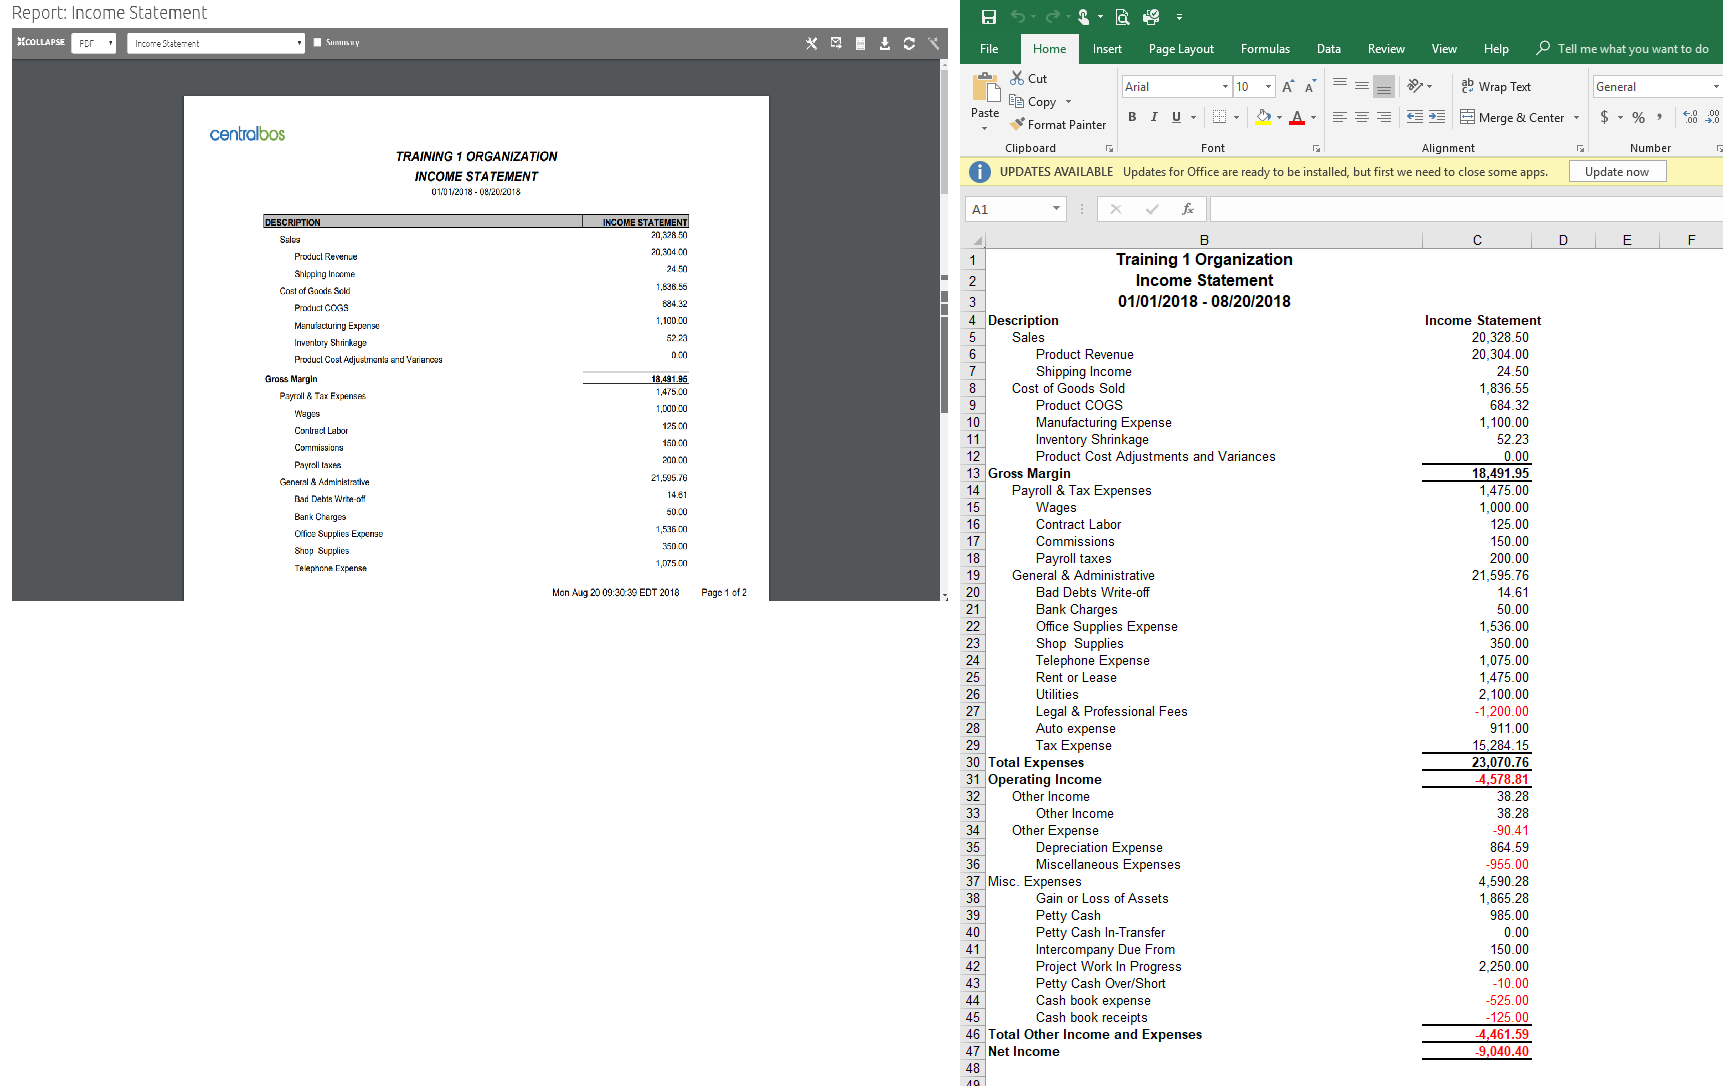
Task: Toggle Bold formatting
Action: click(1132, 117)
